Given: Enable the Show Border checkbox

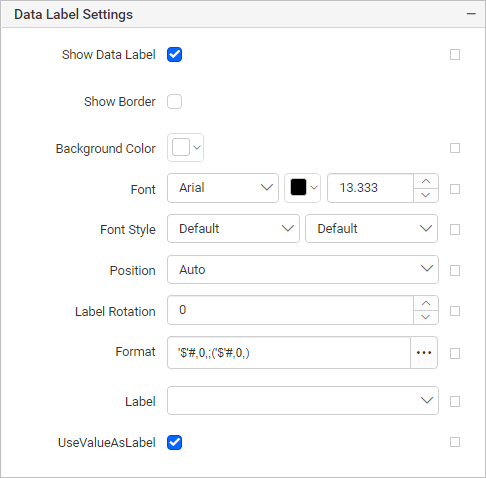Looking at the screenshot, I should point(174,102).
